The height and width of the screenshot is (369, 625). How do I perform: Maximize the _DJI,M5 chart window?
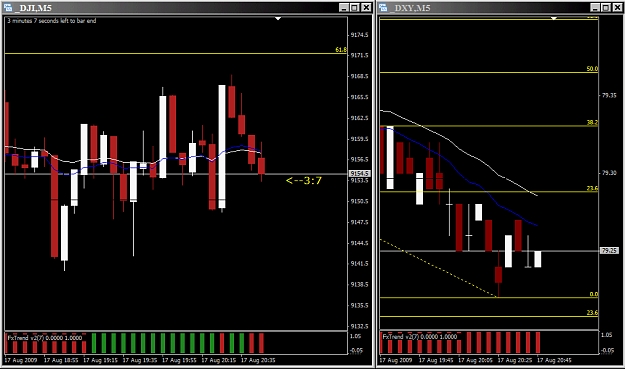[354, 8]
